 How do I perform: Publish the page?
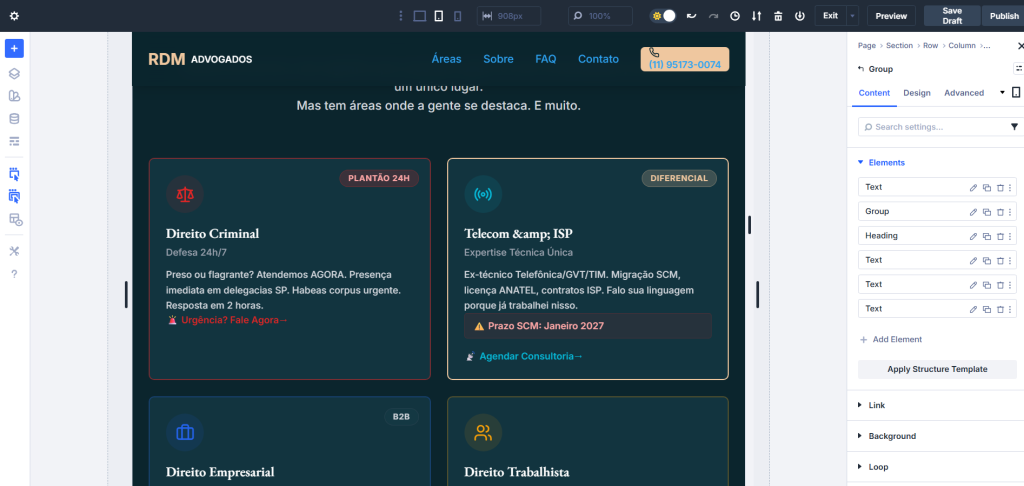(1004, 16)
